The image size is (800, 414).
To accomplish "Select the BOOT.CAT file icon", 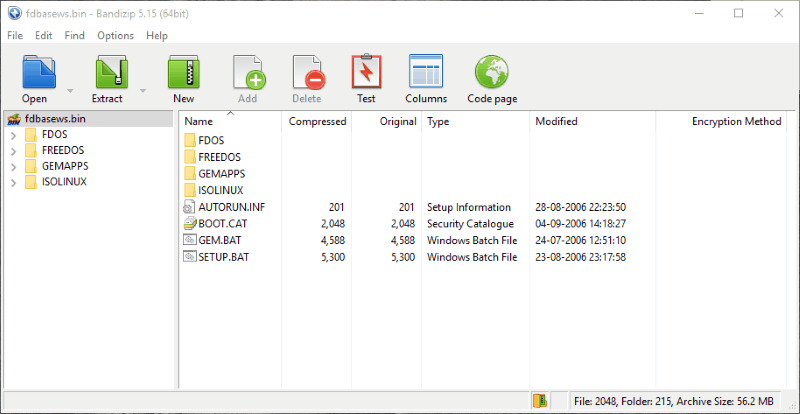I will [x=190, y=224].
